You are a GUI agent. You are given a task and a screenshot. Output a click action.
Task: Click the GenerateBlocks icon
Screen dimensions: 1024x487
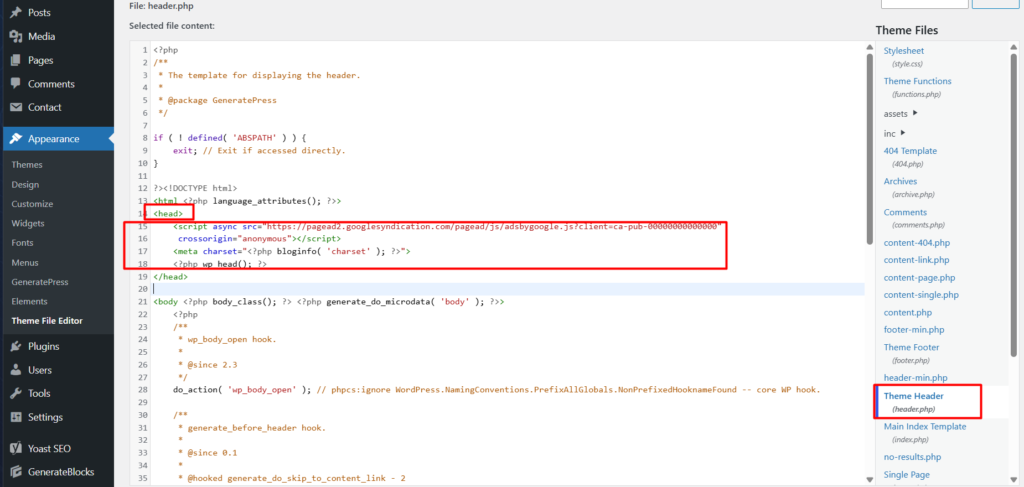coord(16,472)
